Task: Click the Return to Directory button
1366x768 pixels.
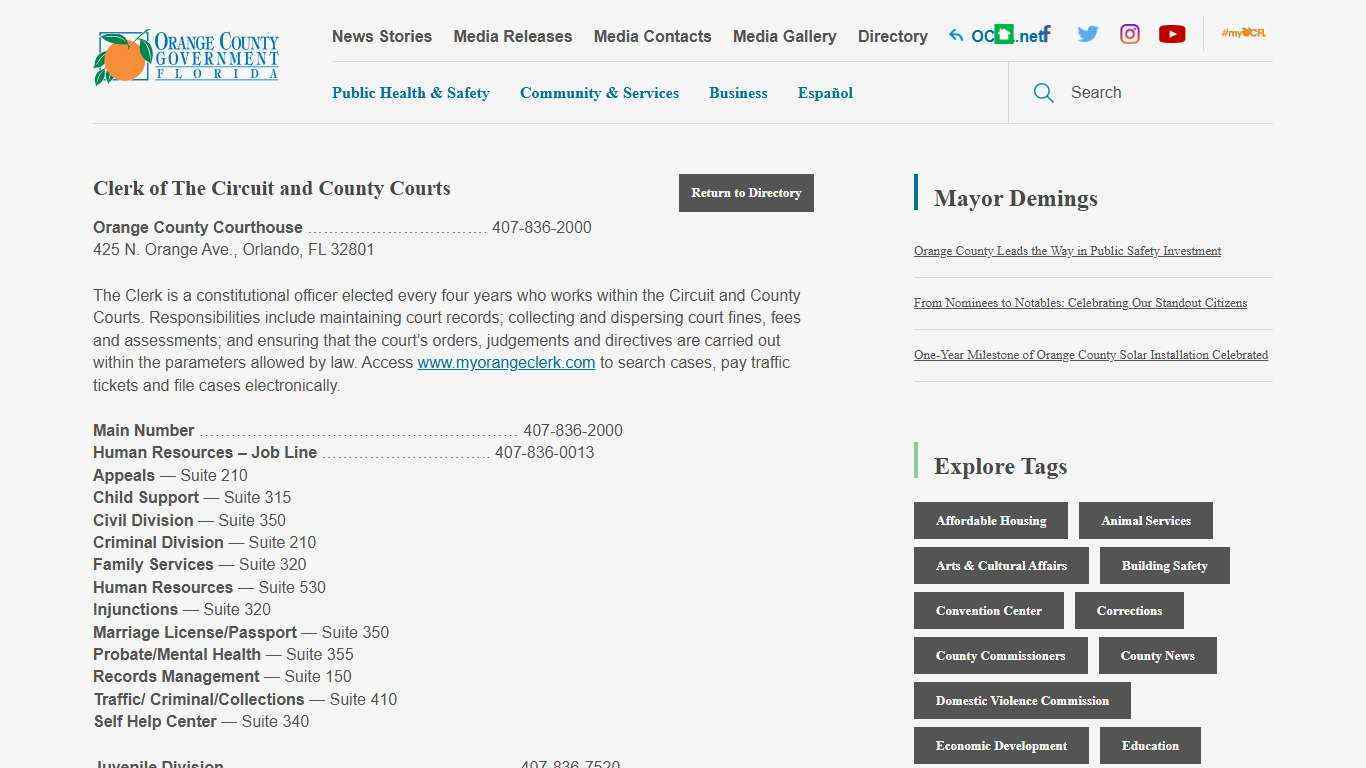Action: 745,192
